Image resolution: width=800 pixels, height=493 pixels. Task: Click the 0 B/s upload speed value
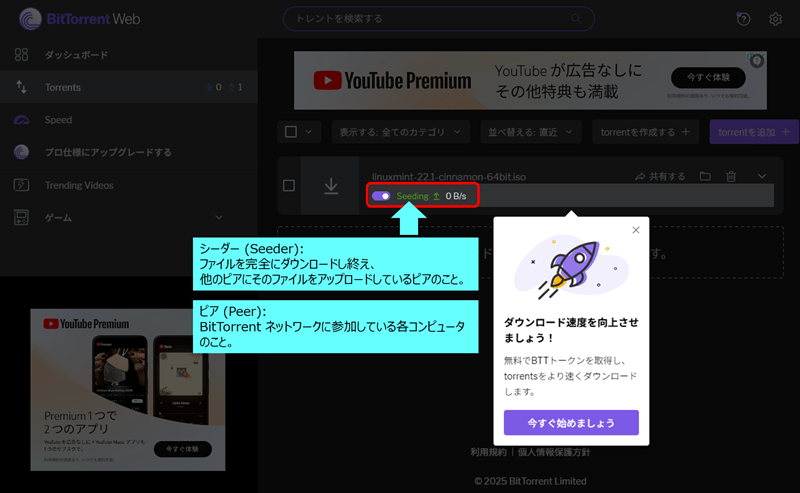click(x=456, y=196)
